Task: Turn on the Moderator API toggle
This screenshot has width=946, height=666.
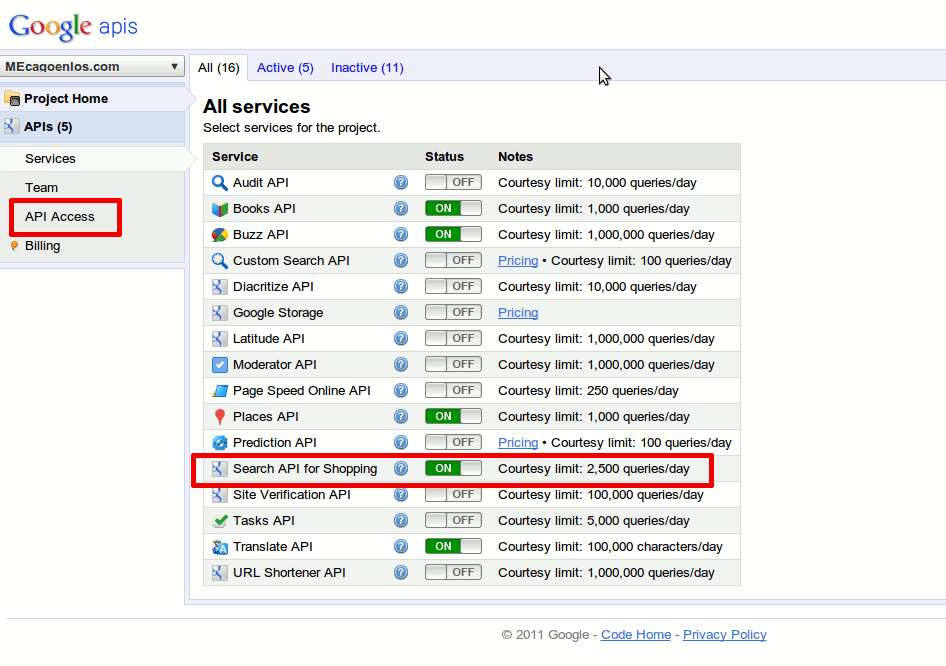Action: [453, 364]
